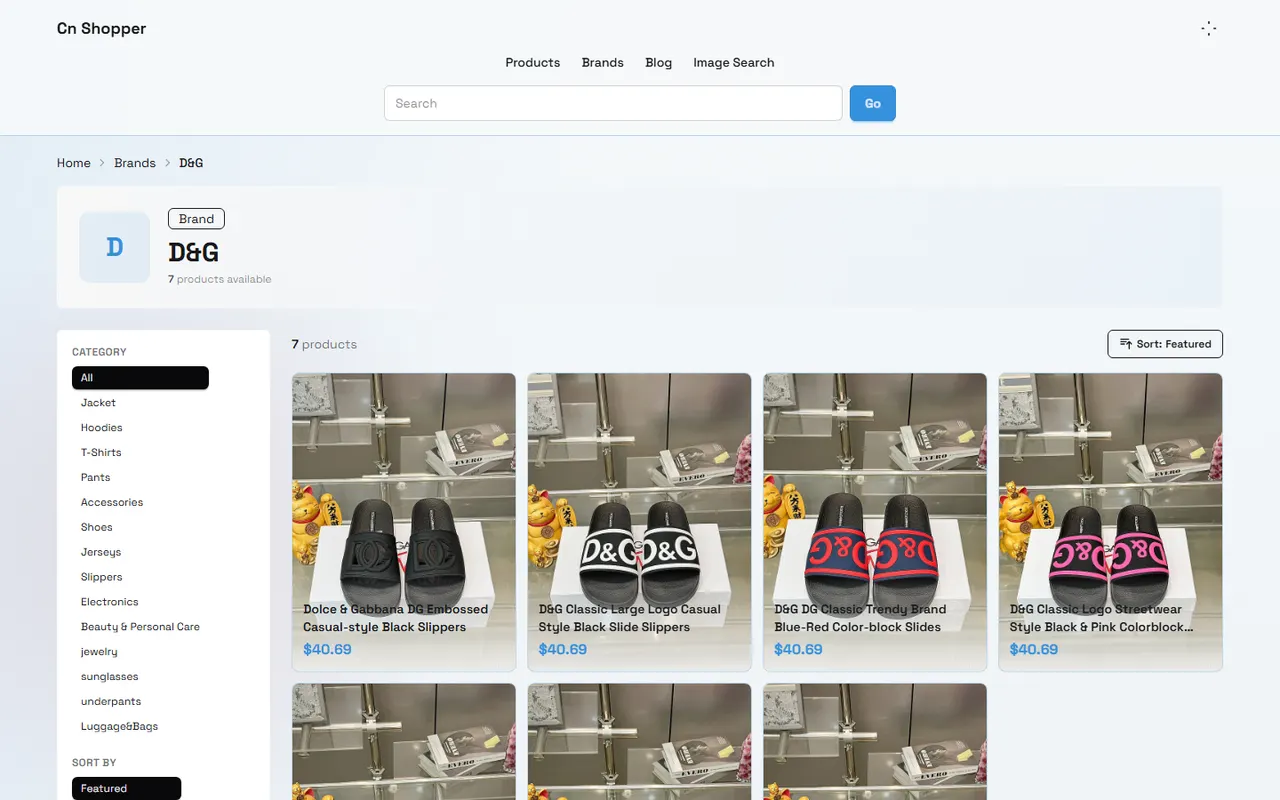Viewport: 1280px width, 800px height.
Task: Open the Products nav menu item
Action: (533, 63)
